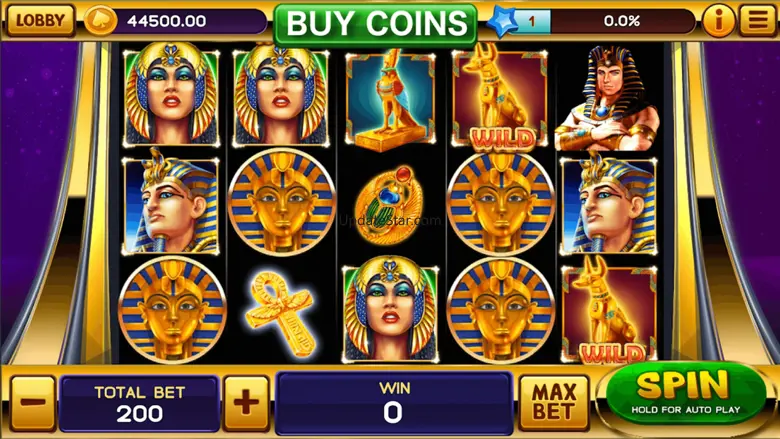
Task: Tap the crossed-arms pharaoh symbol
Action: 607,98
